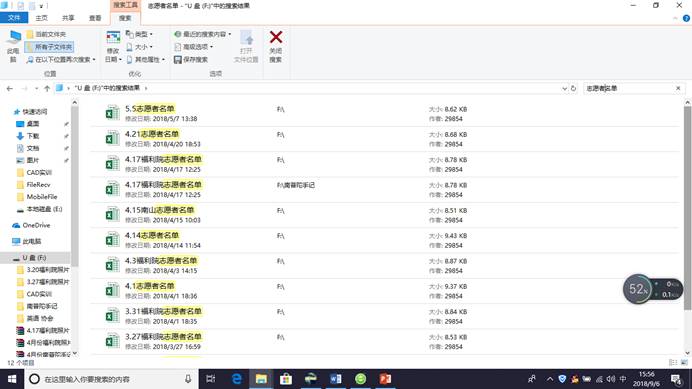
Task: Click the Save Search icon
Action: 177,60
